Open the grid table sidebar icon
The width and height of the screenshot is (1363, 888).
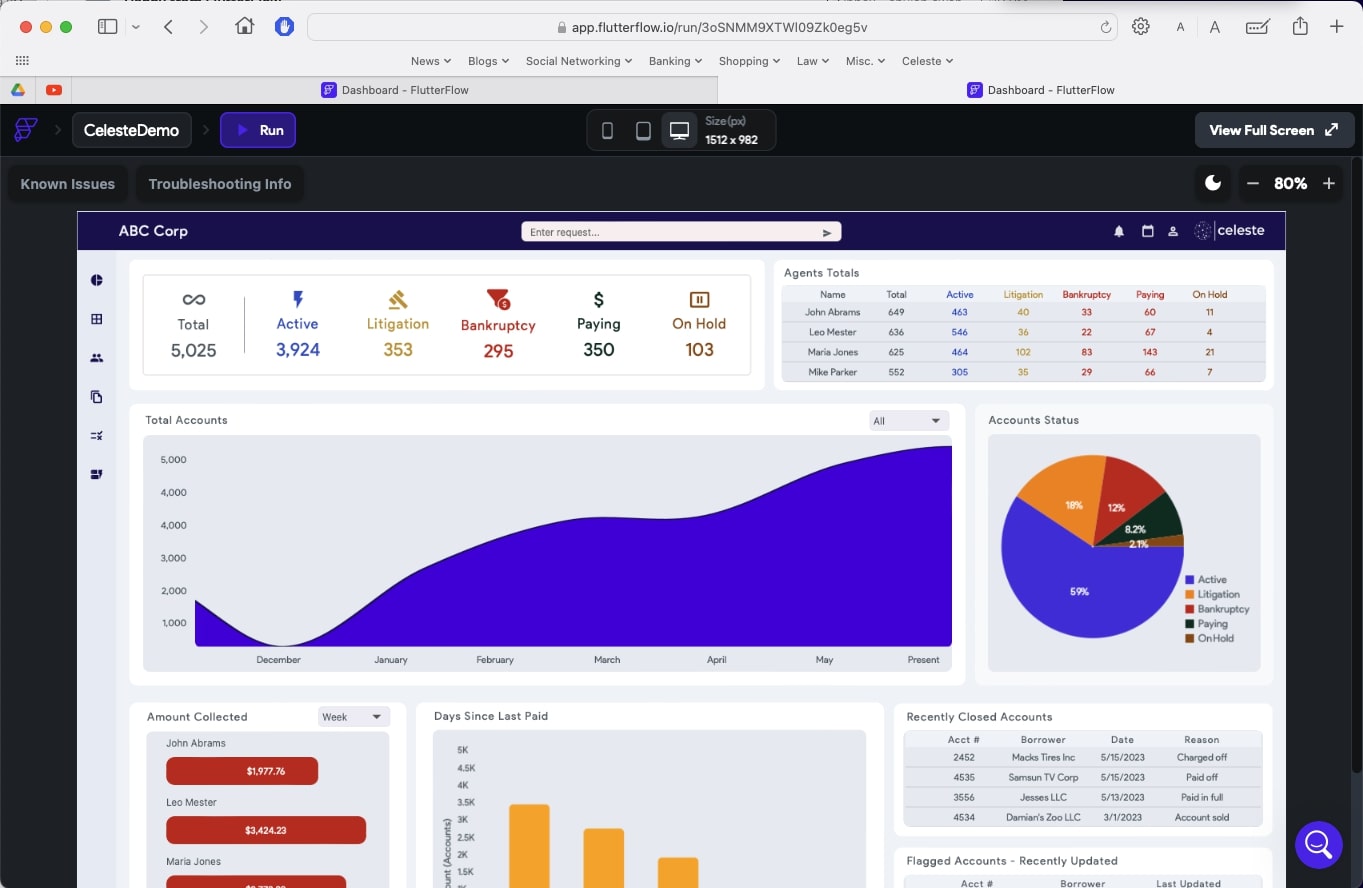coord(97,319)
